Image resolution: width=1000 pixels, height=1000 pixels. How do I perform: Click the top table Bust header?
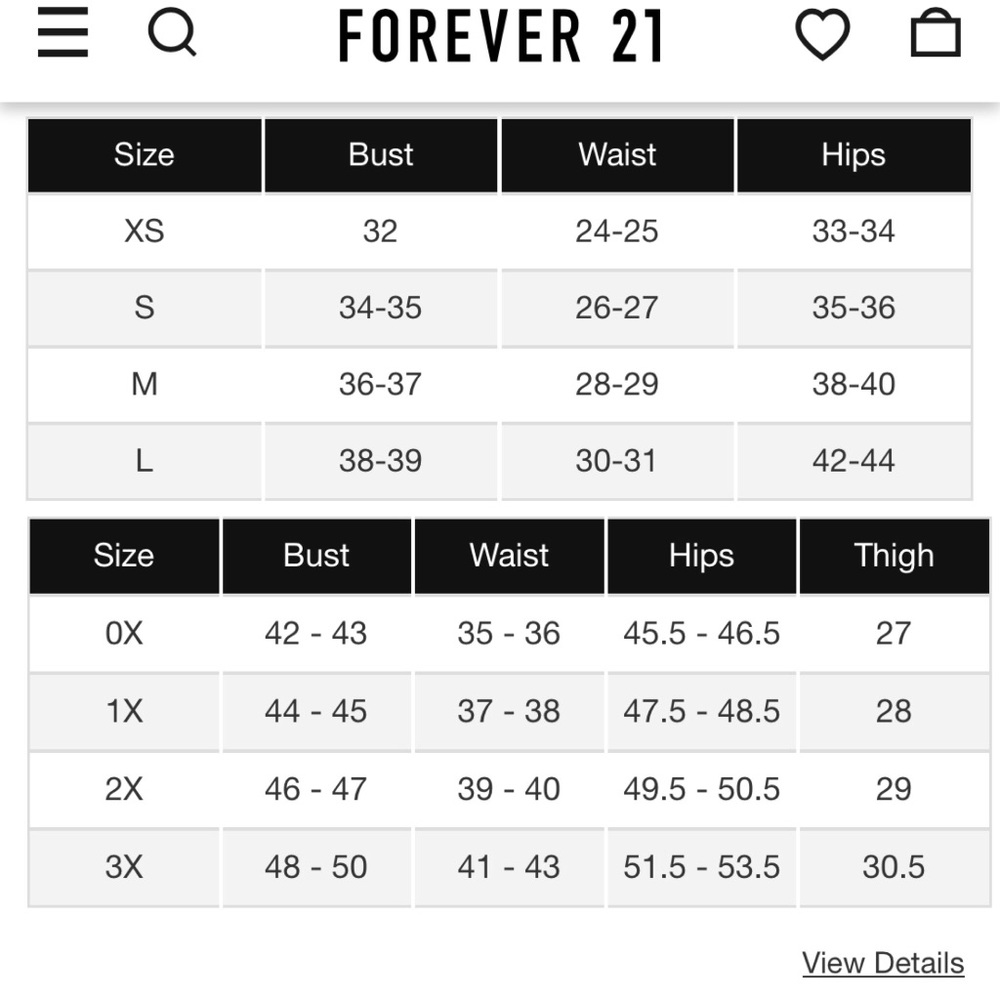click(x=381, y=155)
